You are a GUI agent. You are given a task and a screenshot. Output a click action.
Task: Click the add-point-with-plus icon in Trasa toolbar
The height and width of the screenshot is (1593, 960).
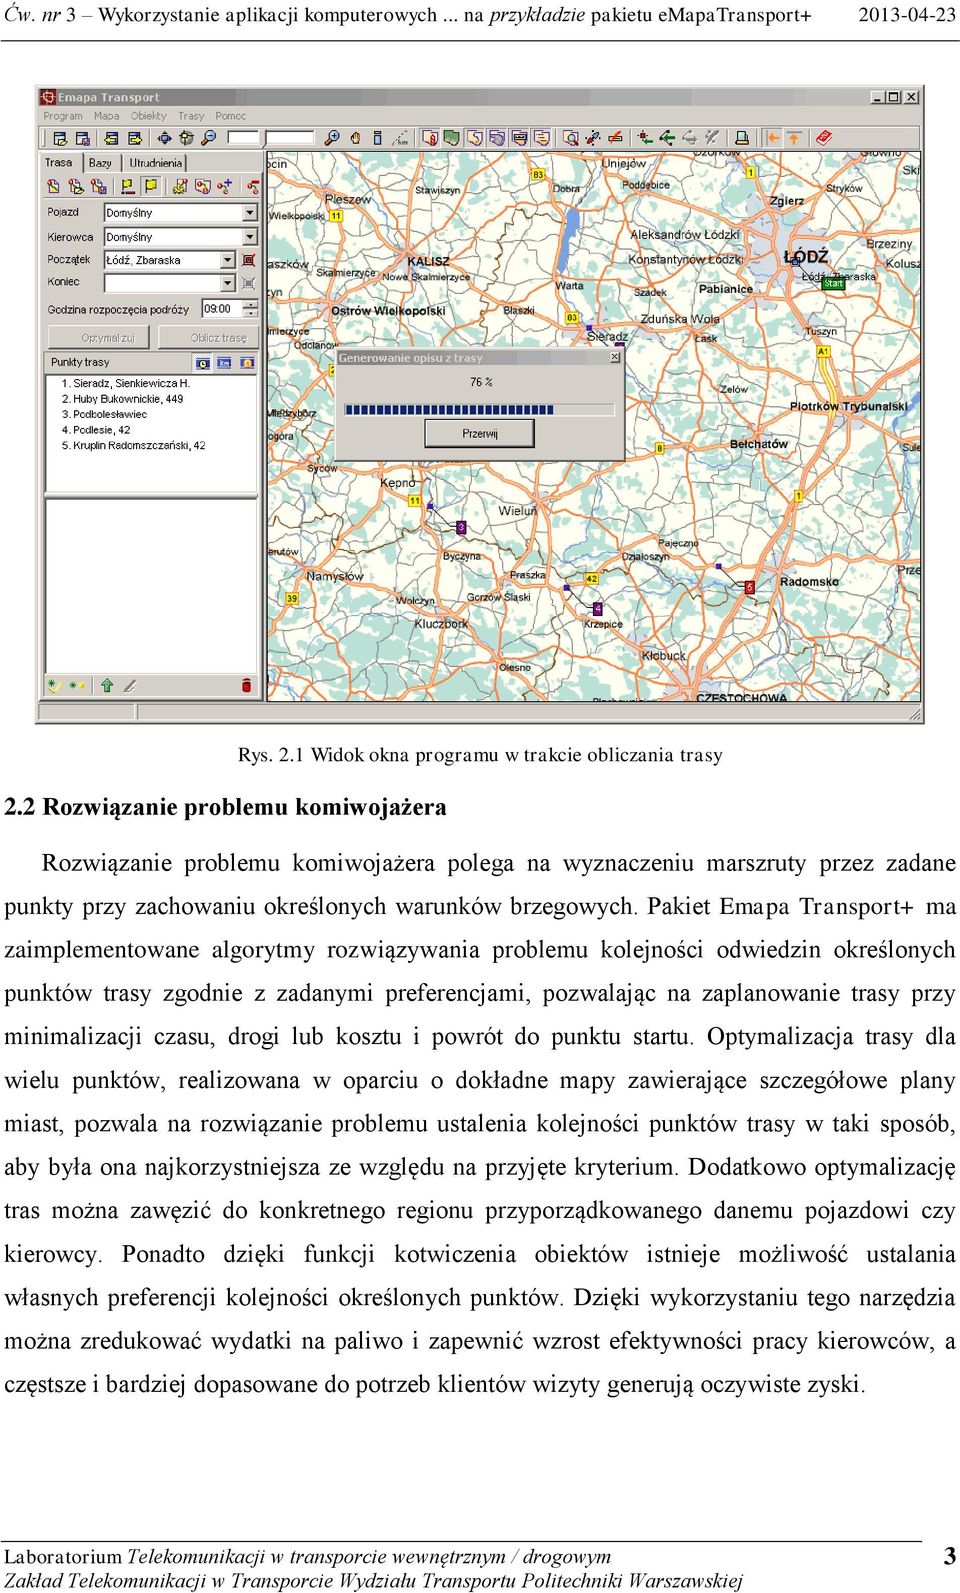[x=224, y=186]
